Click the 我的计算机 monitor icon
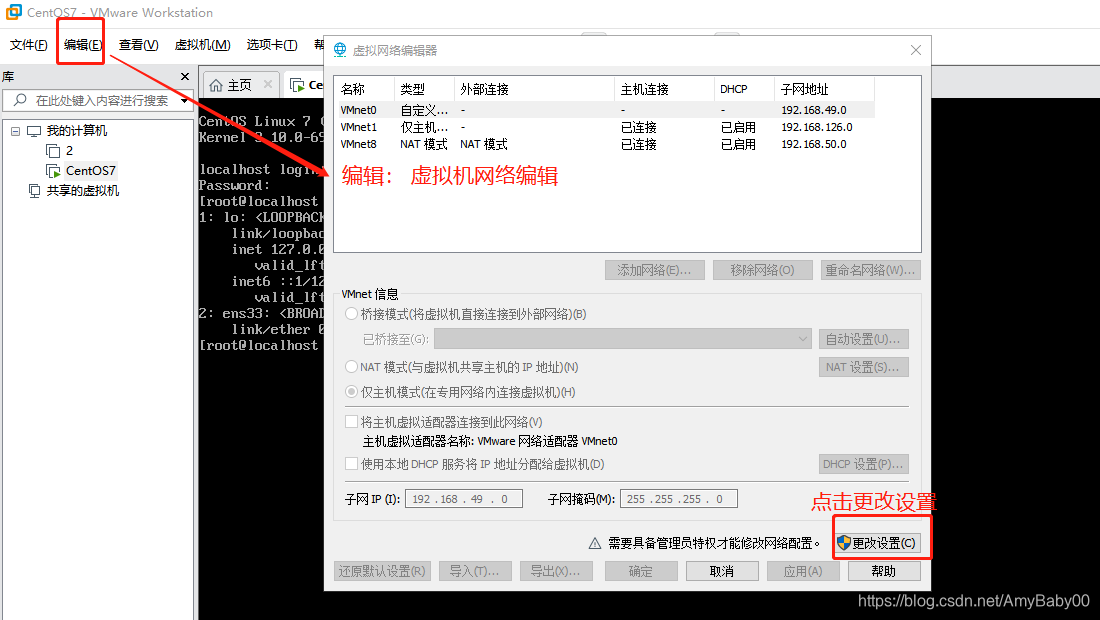 click(34, 131)
